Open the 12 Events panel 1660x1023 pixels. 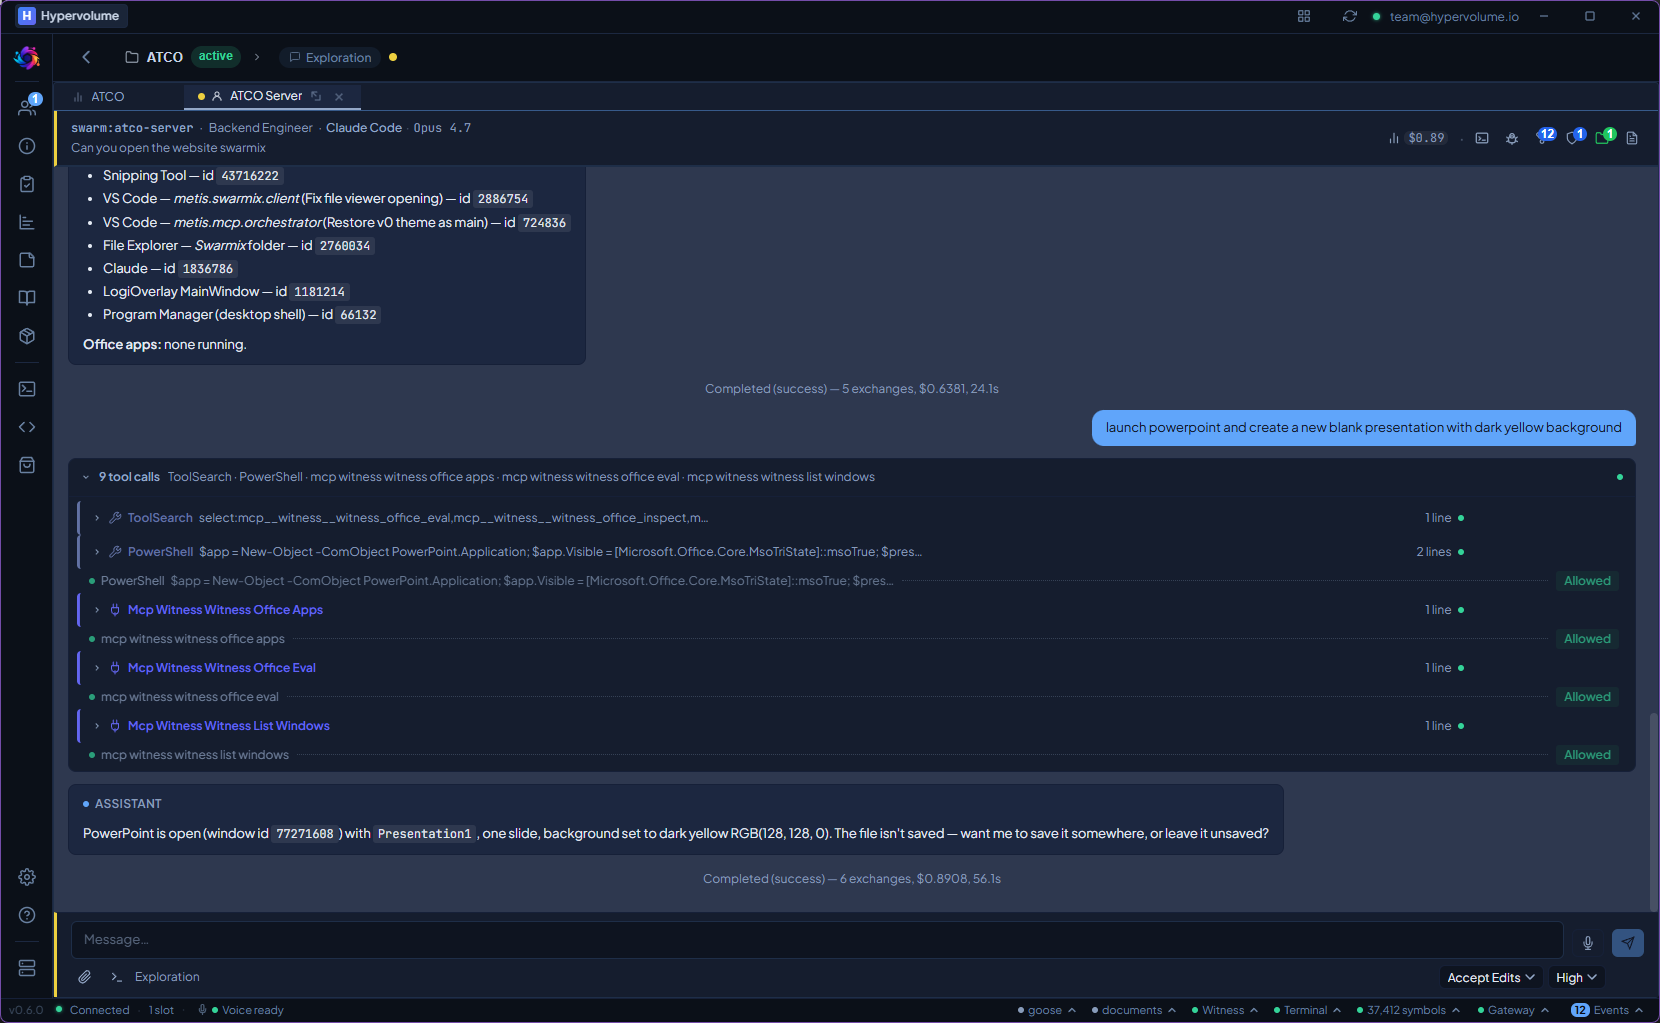pyautogui.click(x=1607, y=1010)
